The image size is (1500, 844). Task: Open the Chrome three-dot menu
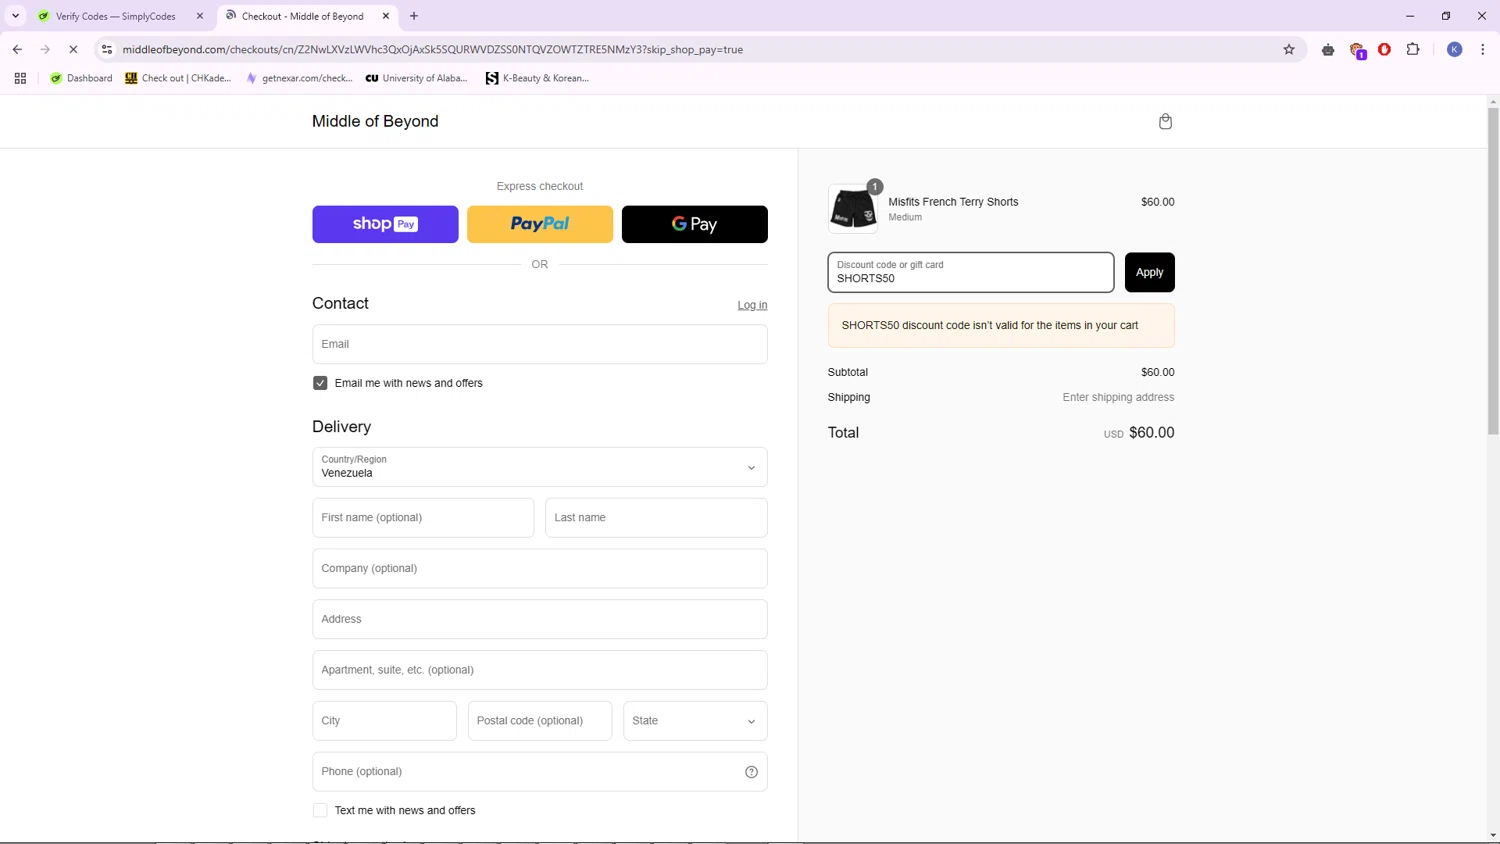pos(1483,49)
